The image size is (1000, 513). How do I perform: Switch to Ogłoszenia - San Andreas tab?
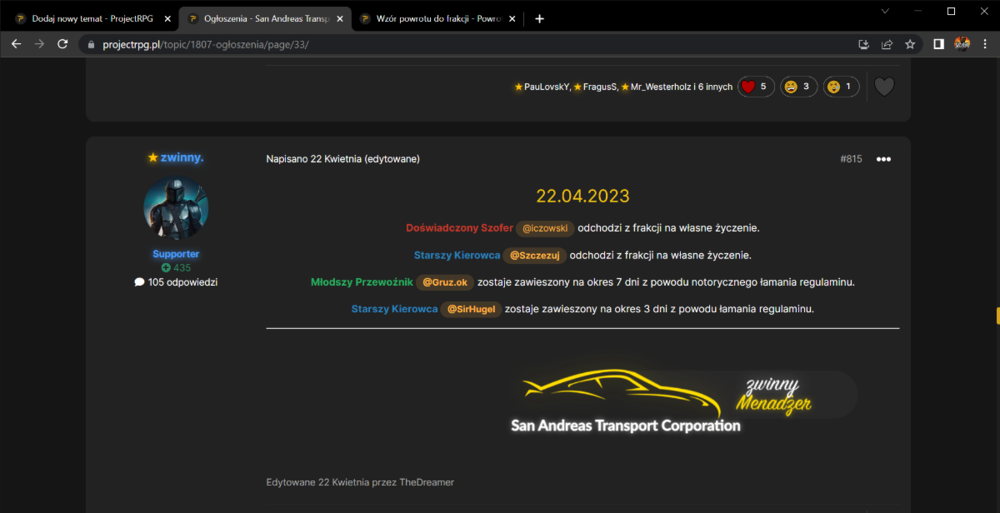coord(266,19)
